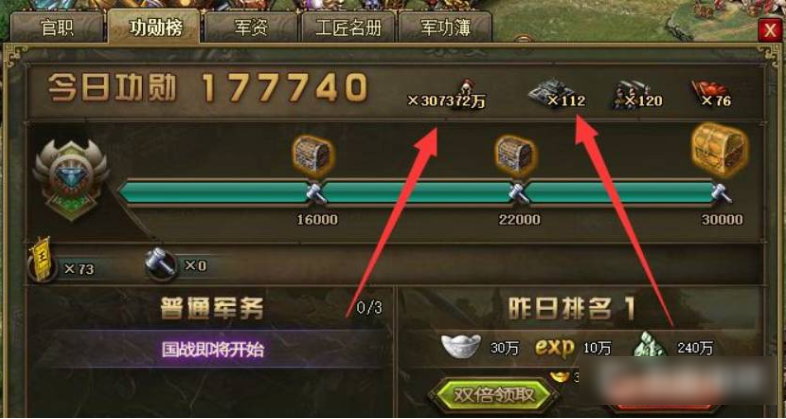Open the treasure chest at 16000 merit
786x419 pixels.
pos(313,155)
